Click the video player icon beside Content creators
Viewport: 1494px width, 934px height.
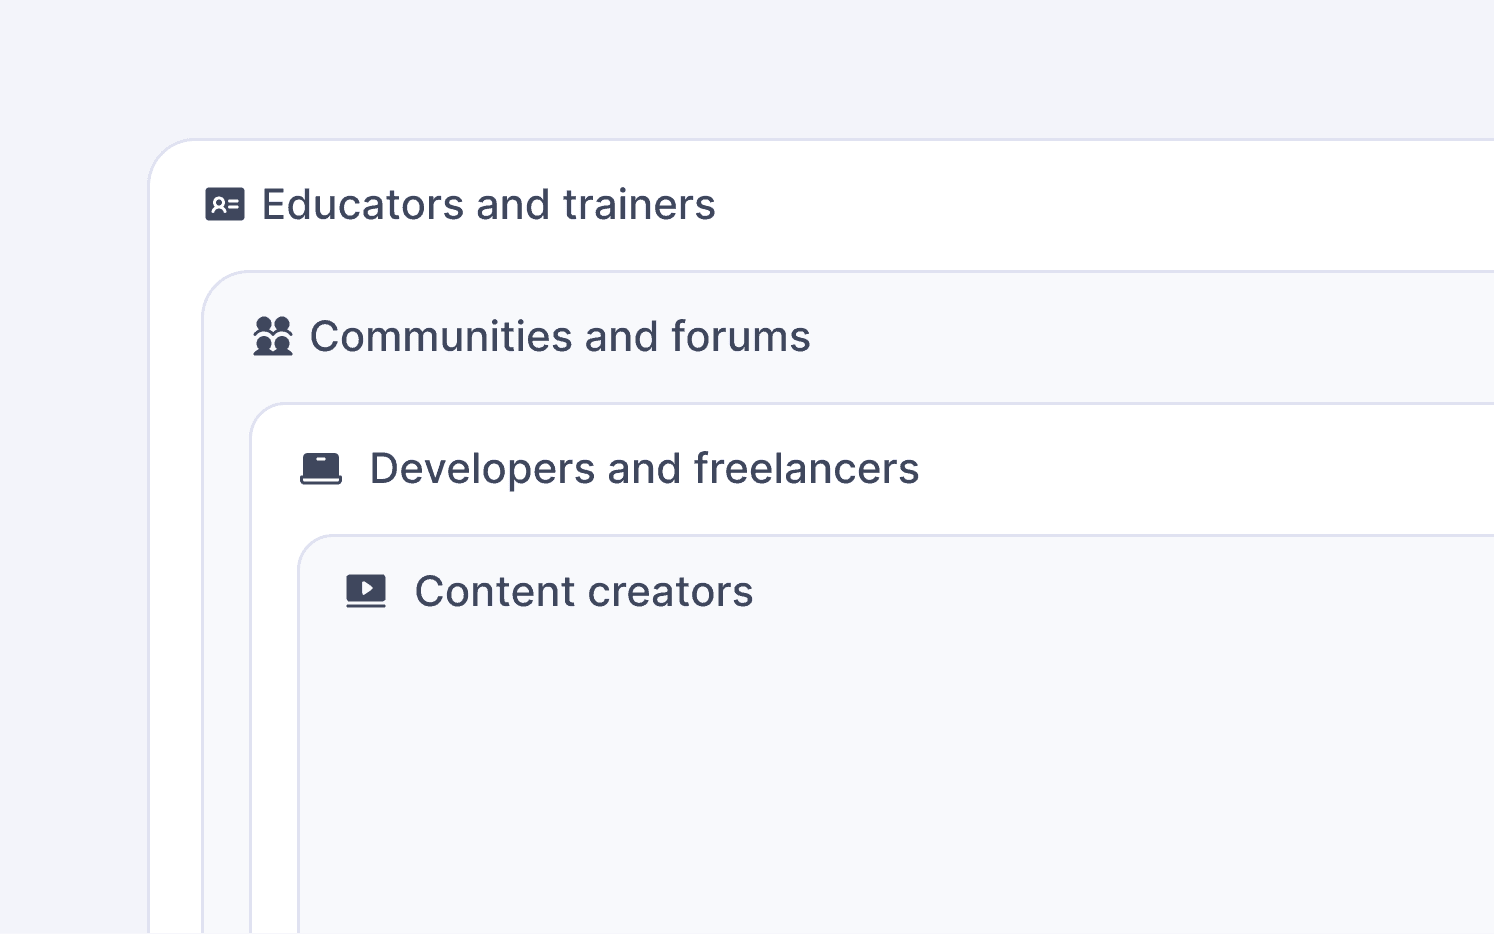(x=366, y=591)
